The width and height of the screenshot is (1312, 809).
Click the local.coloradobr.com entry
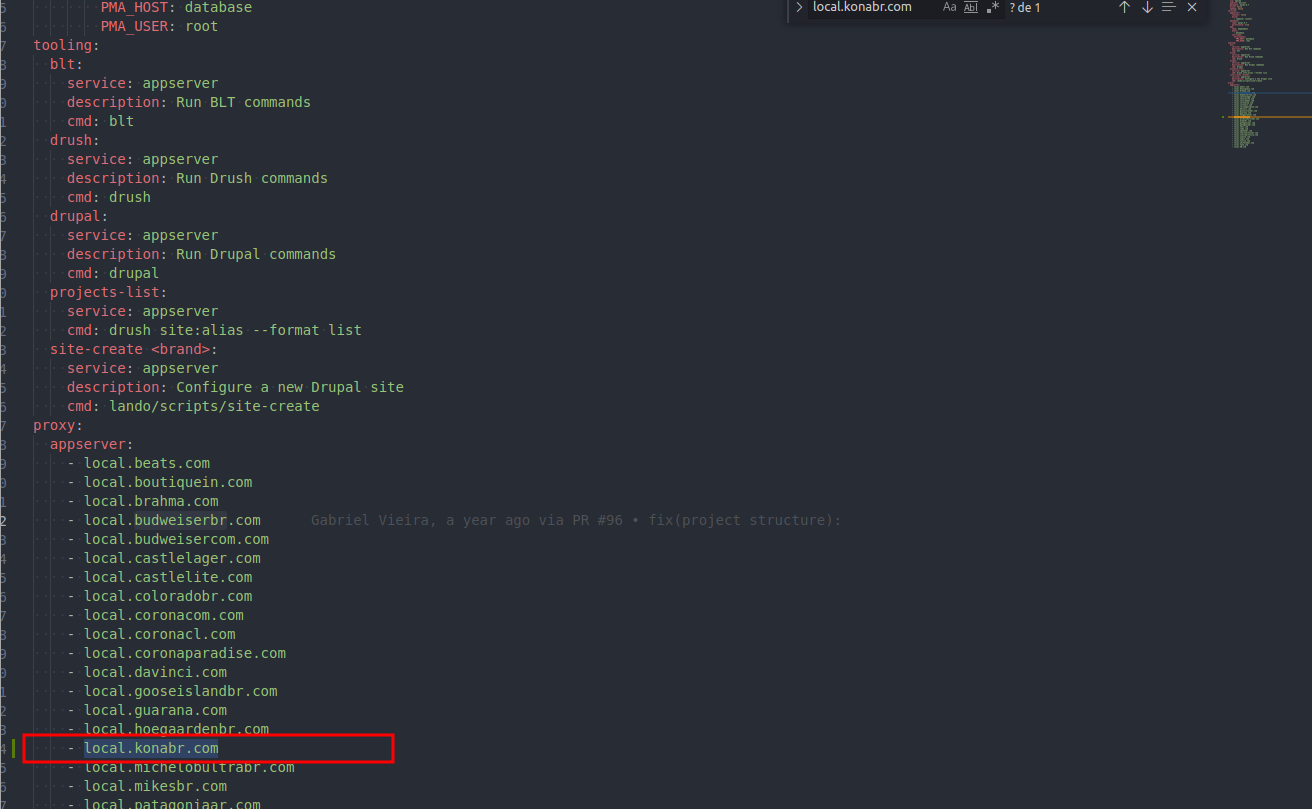pos(168,596)
